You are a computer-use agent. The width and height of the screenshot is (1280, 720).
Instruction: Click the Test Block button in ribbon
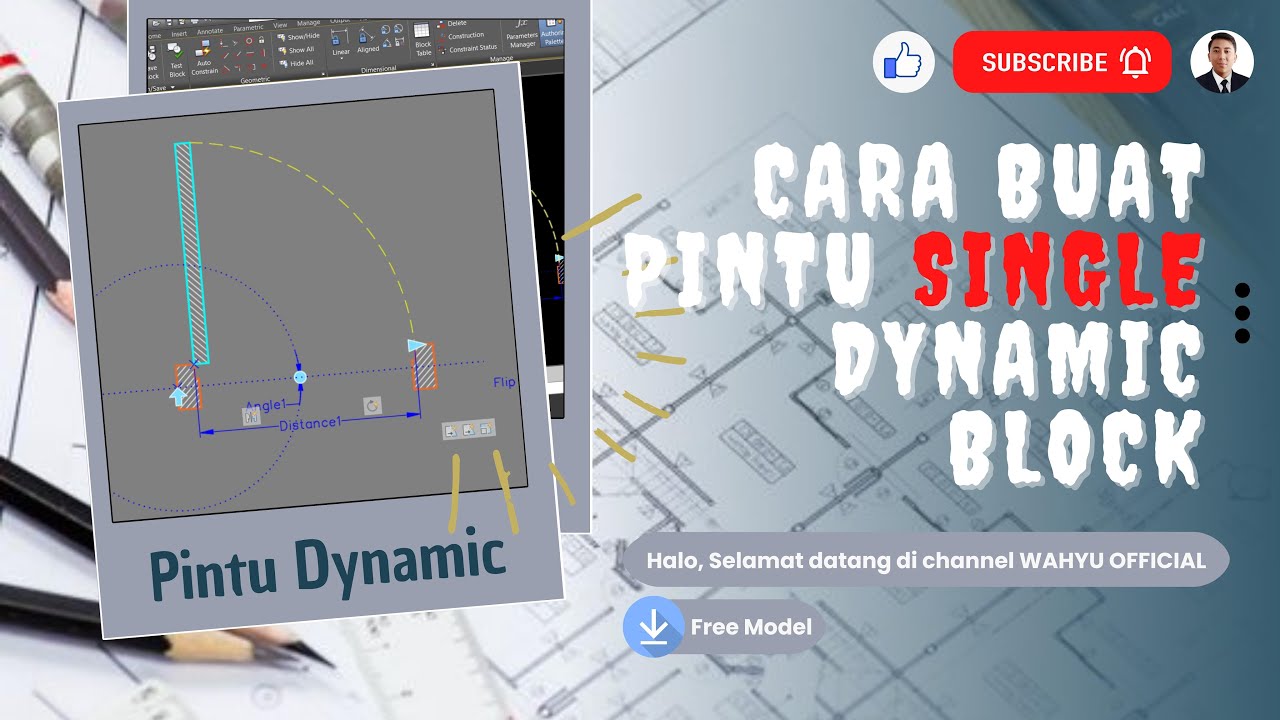coord(177,60)
